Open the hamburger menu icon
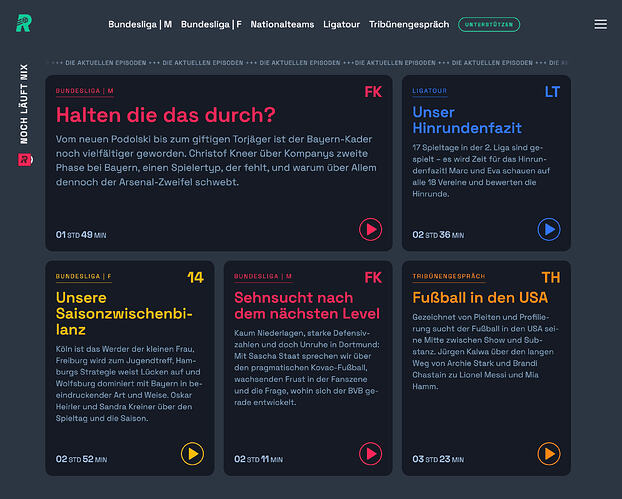 click(600, 24)
